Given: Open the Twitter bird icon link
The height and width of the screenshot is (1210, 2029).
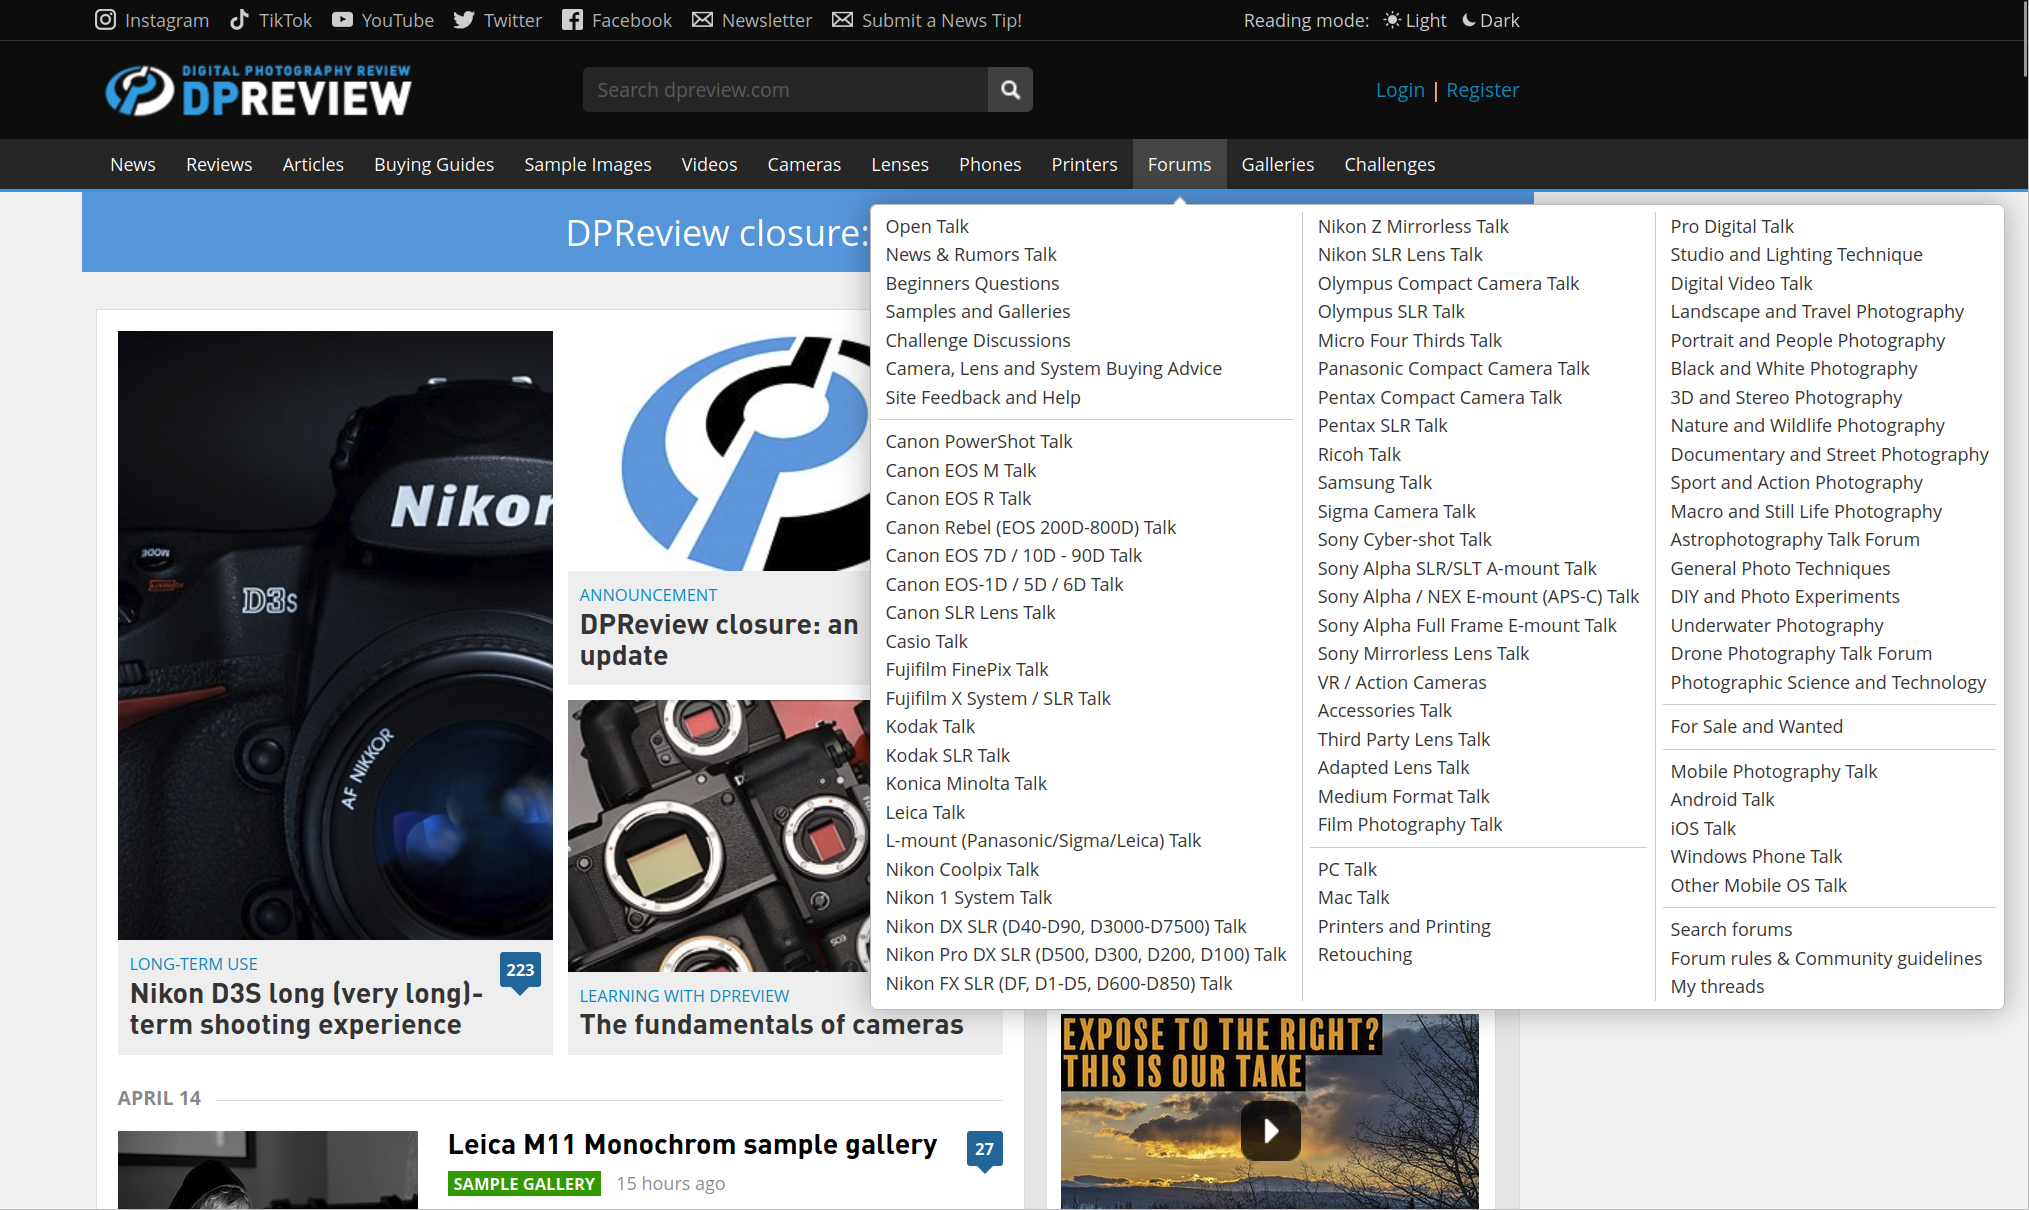Looking at the screenshot, I should [464, 20].
